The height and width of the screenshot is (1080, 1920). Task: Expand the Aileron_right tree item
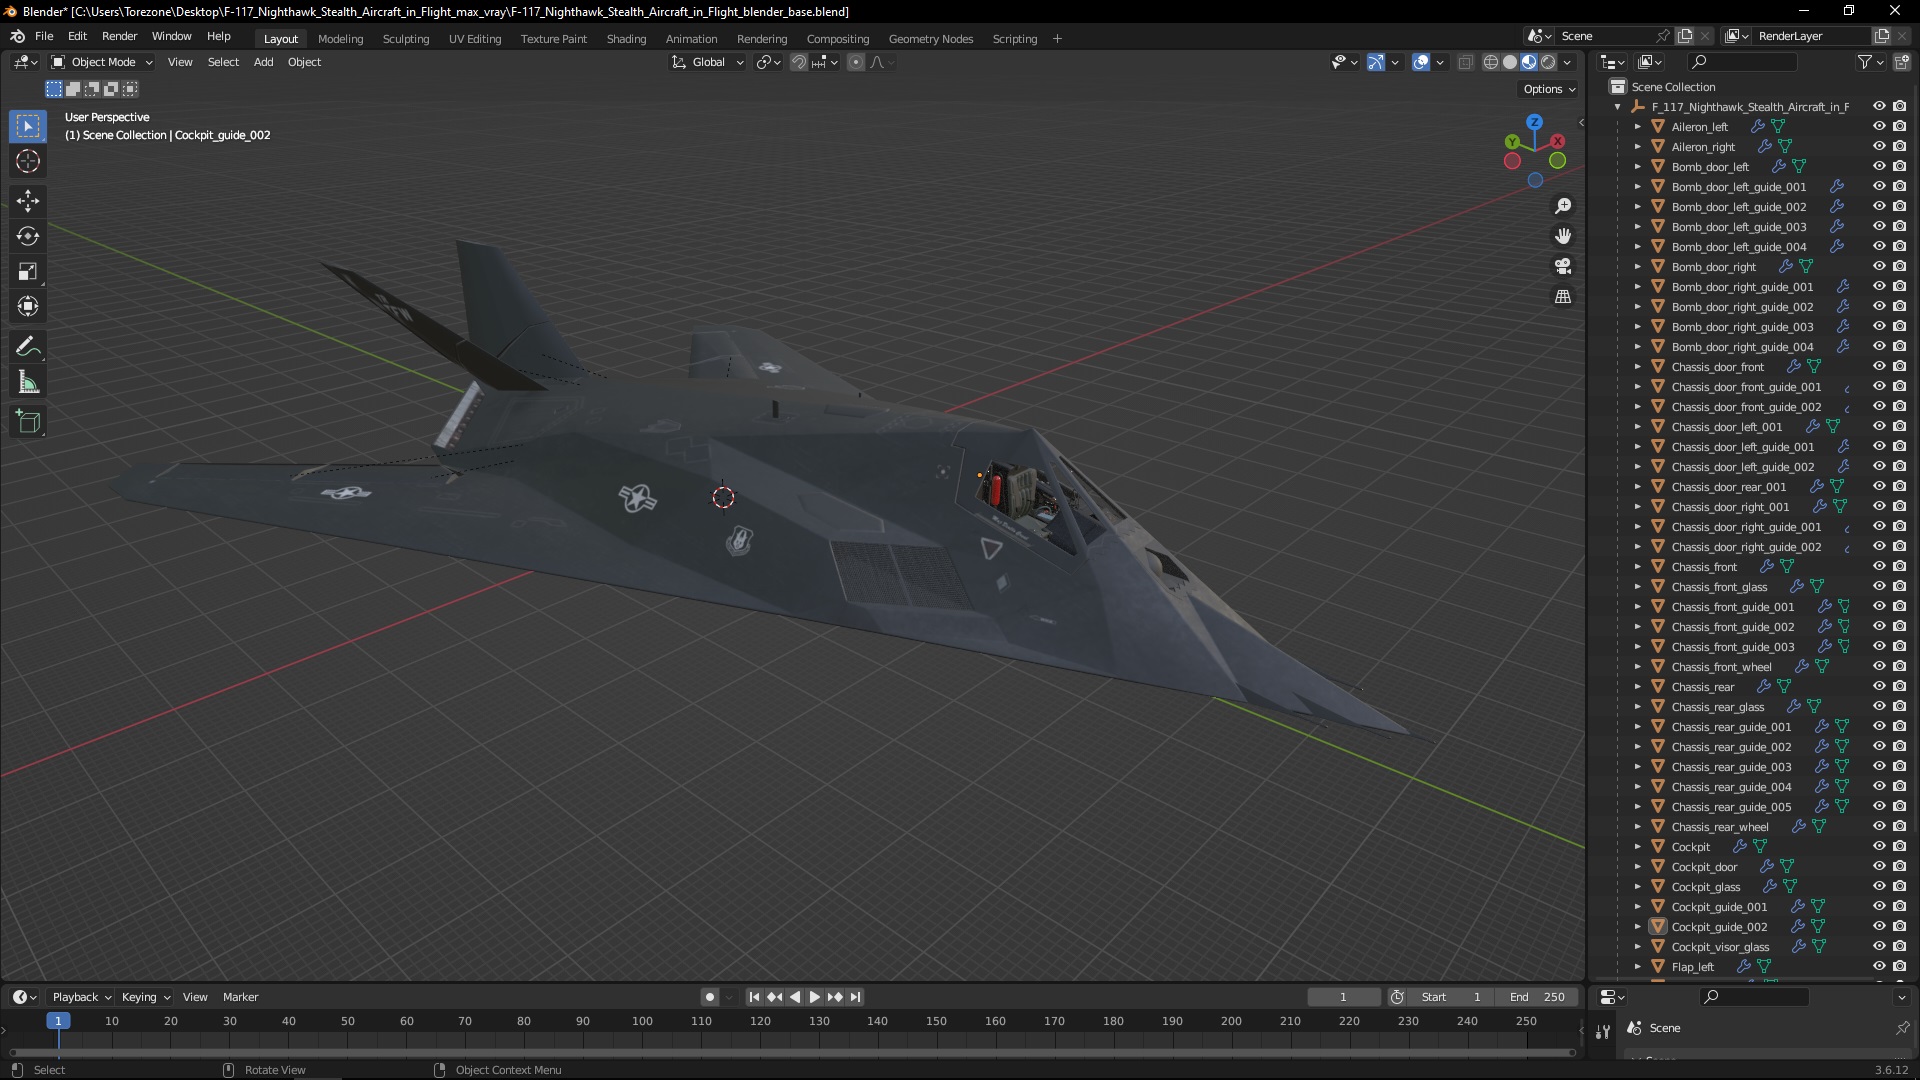[1638, 147]
